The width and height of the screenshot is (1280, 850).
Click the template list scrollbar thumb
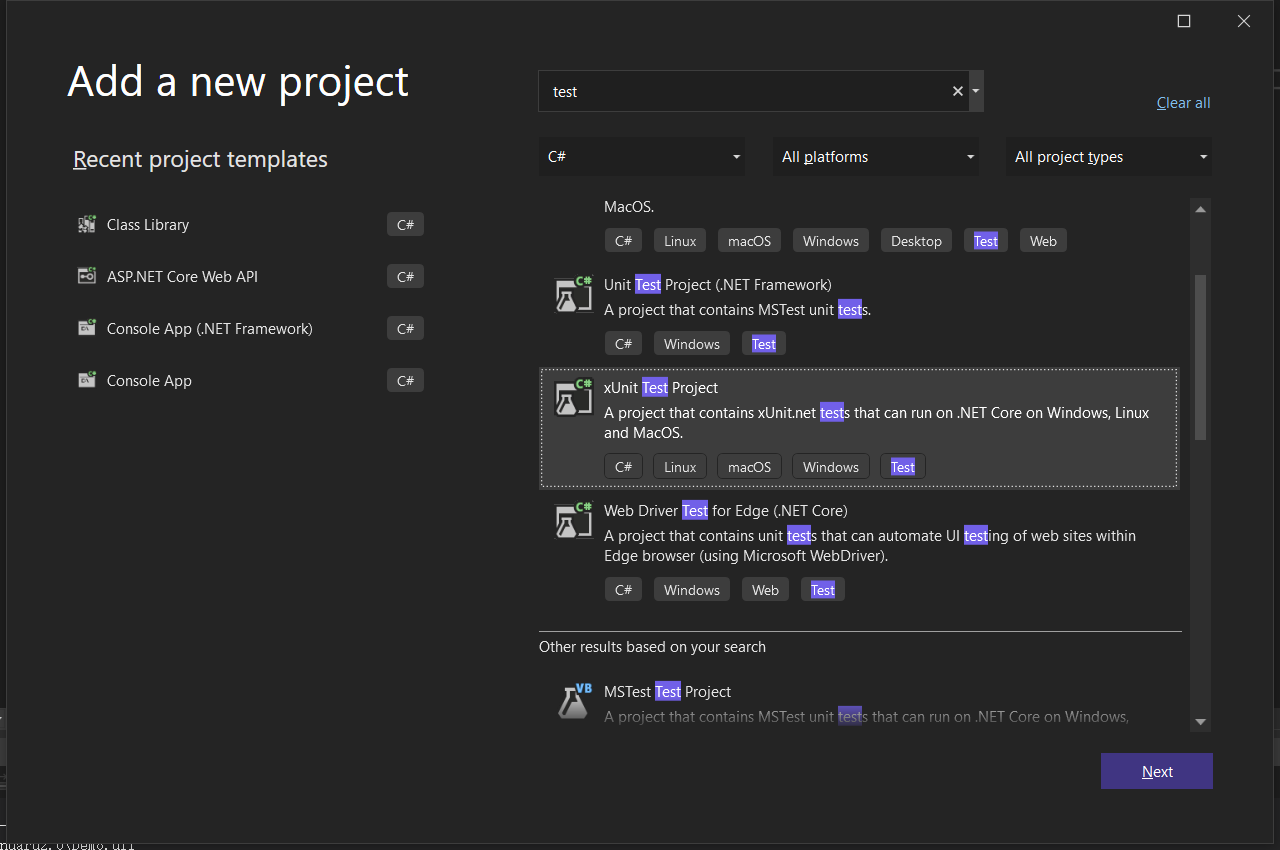click(1201, 356)
